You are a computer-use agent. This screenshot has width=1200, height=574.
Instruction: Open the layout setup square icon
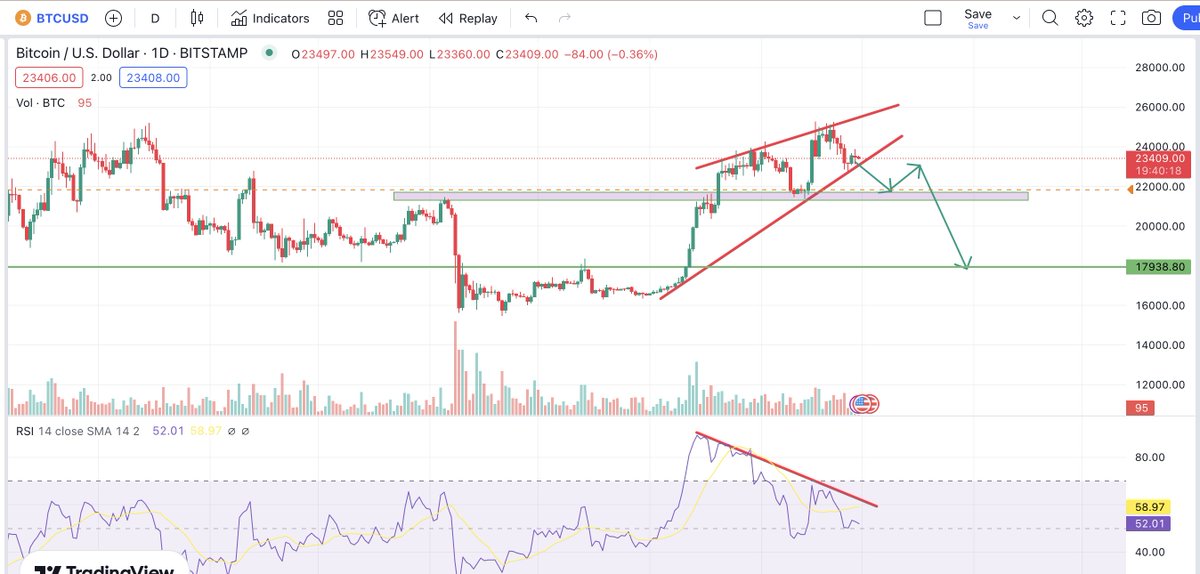(933, 18)
